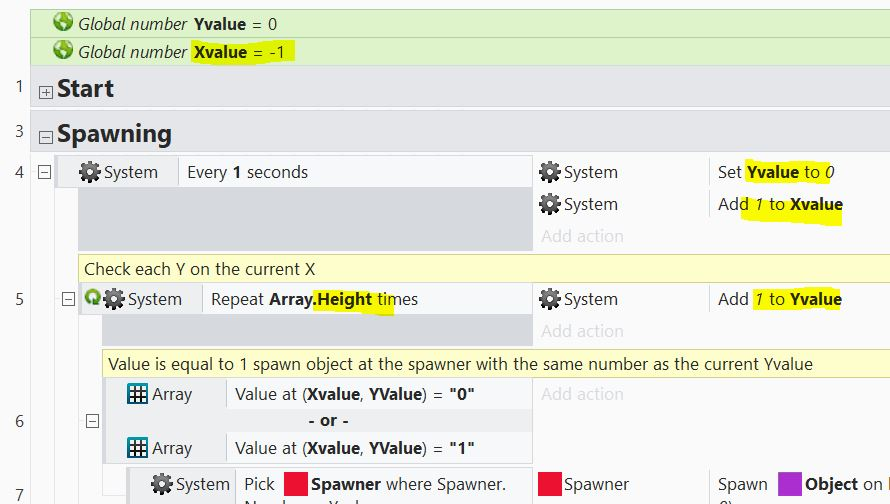Click Array icon for value equals "0" condition

pyautogui.click(x=138, y=394)
